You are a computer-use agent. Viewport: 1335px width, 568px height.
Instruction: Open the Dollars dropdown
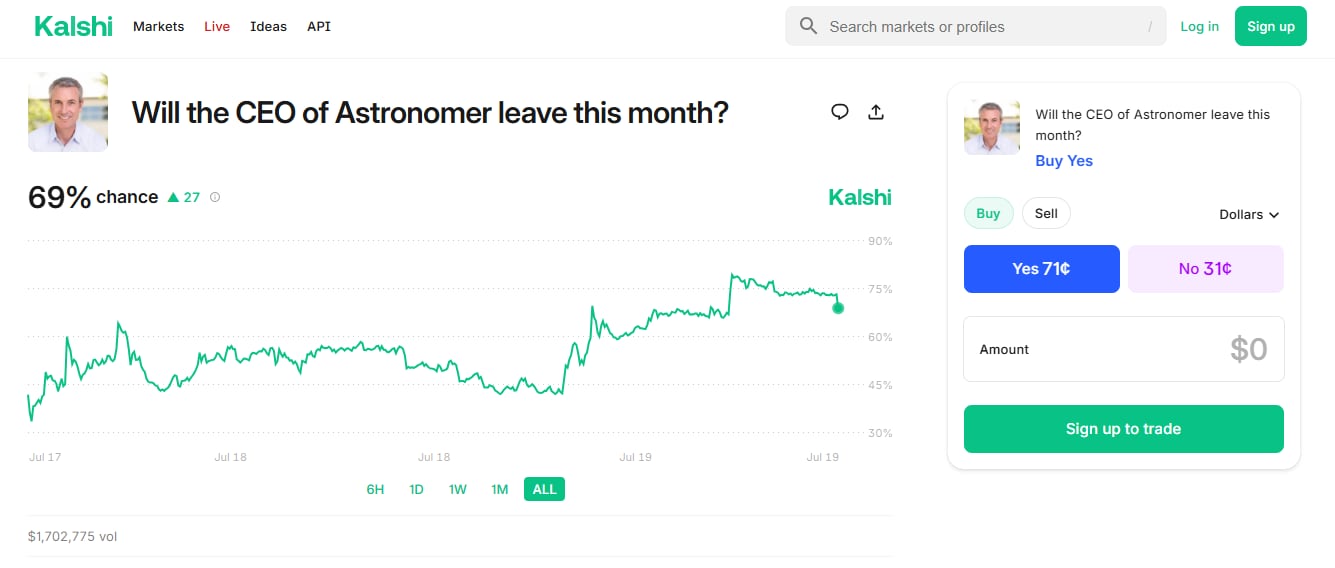pyautogui.click(x=1249, y=214)
